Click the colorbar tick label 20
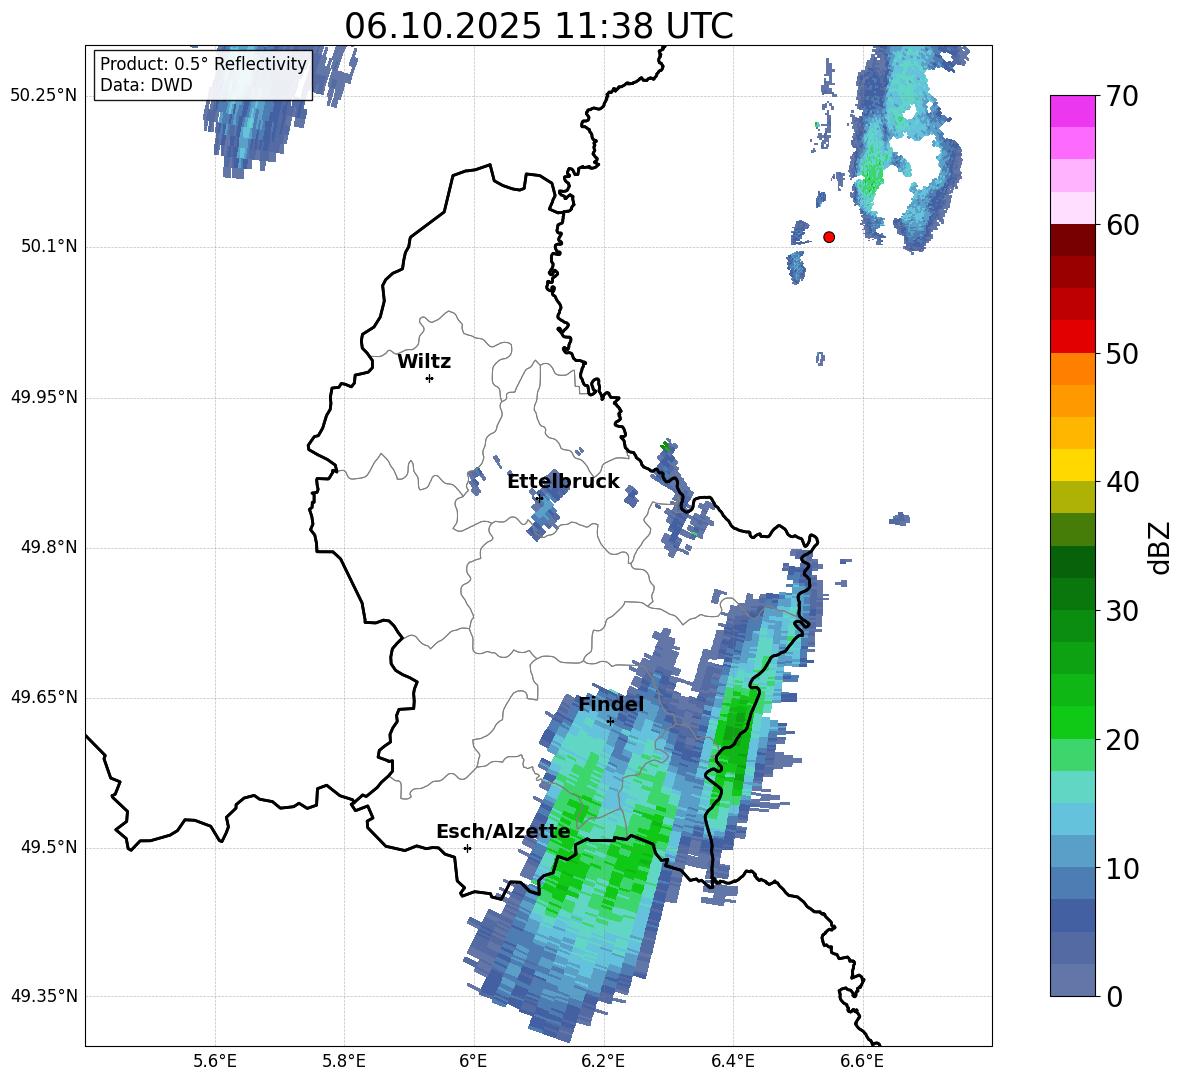Viewport: 1184px width, 1081px height. click(x=1122, y=740)
